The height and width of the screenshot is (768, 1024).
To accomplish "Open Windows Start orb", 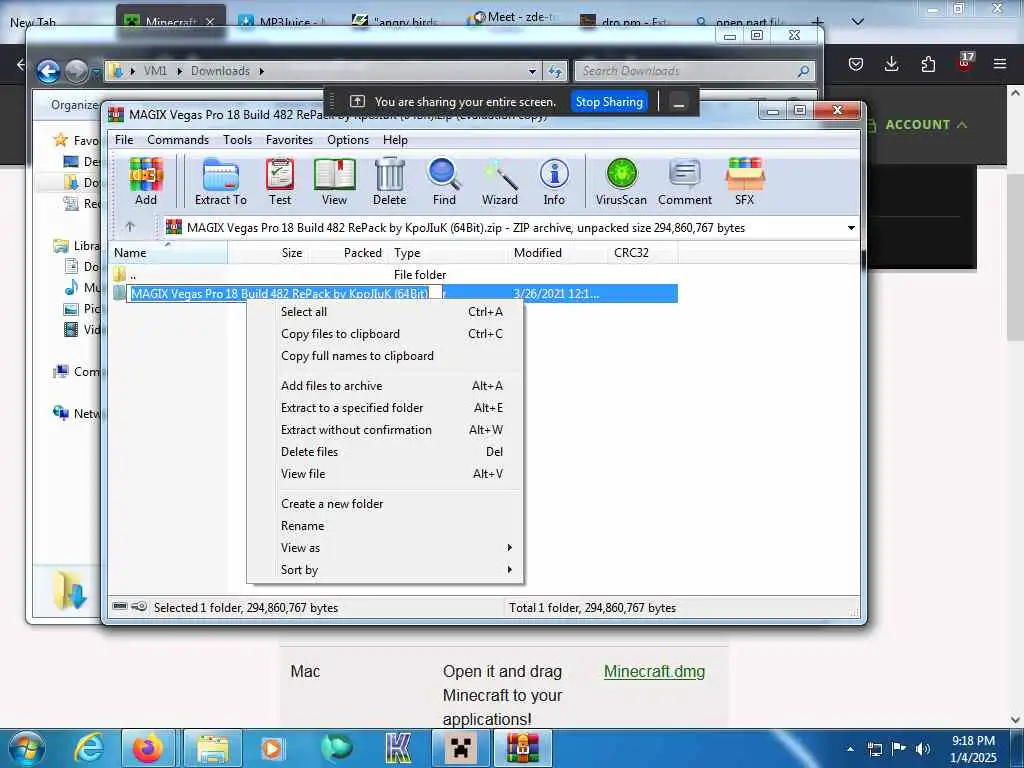I will point(25,748).
